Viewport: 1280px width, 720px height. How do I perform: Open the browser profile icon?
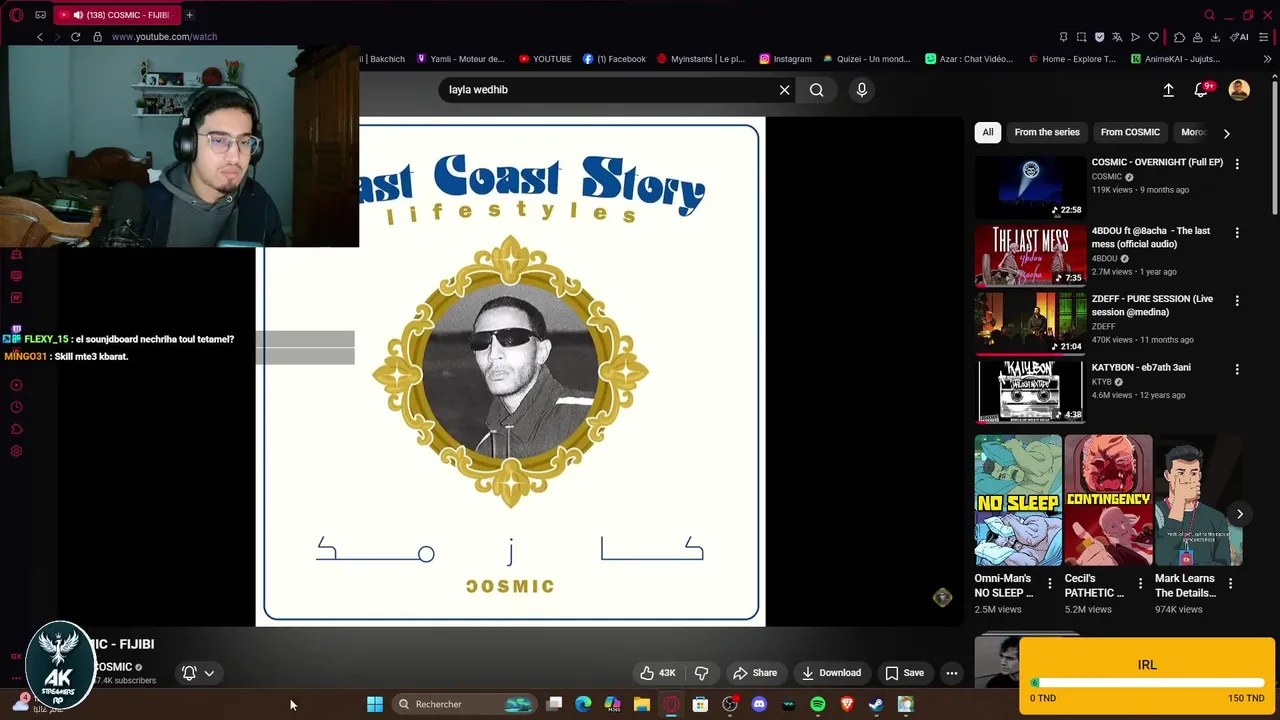pyautogui.click(x=1197, y=37)
